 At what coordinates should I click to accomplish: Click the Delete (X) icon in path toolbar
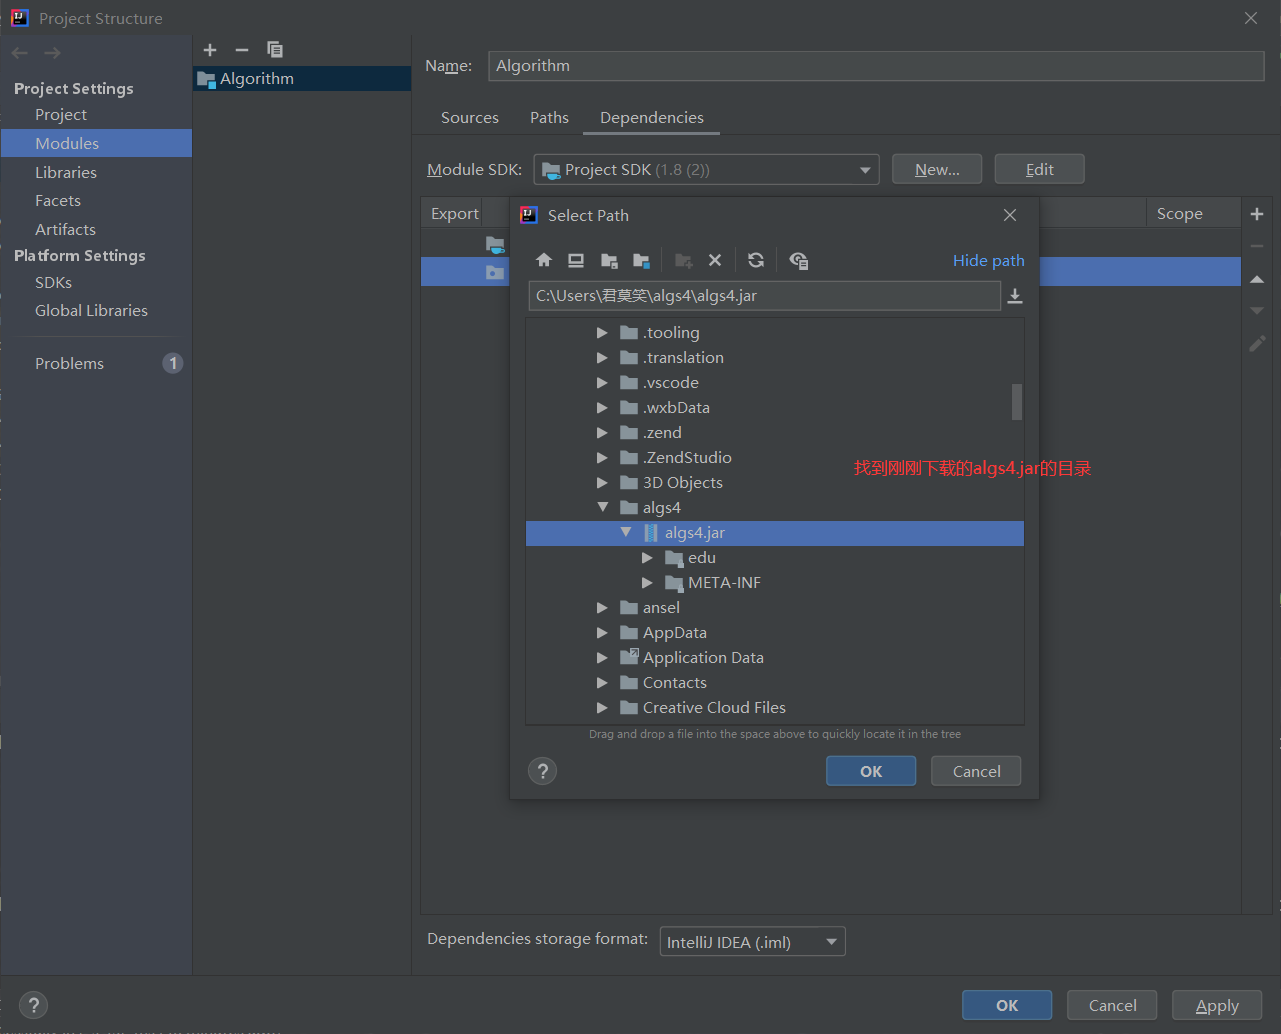tap(715, 260)
